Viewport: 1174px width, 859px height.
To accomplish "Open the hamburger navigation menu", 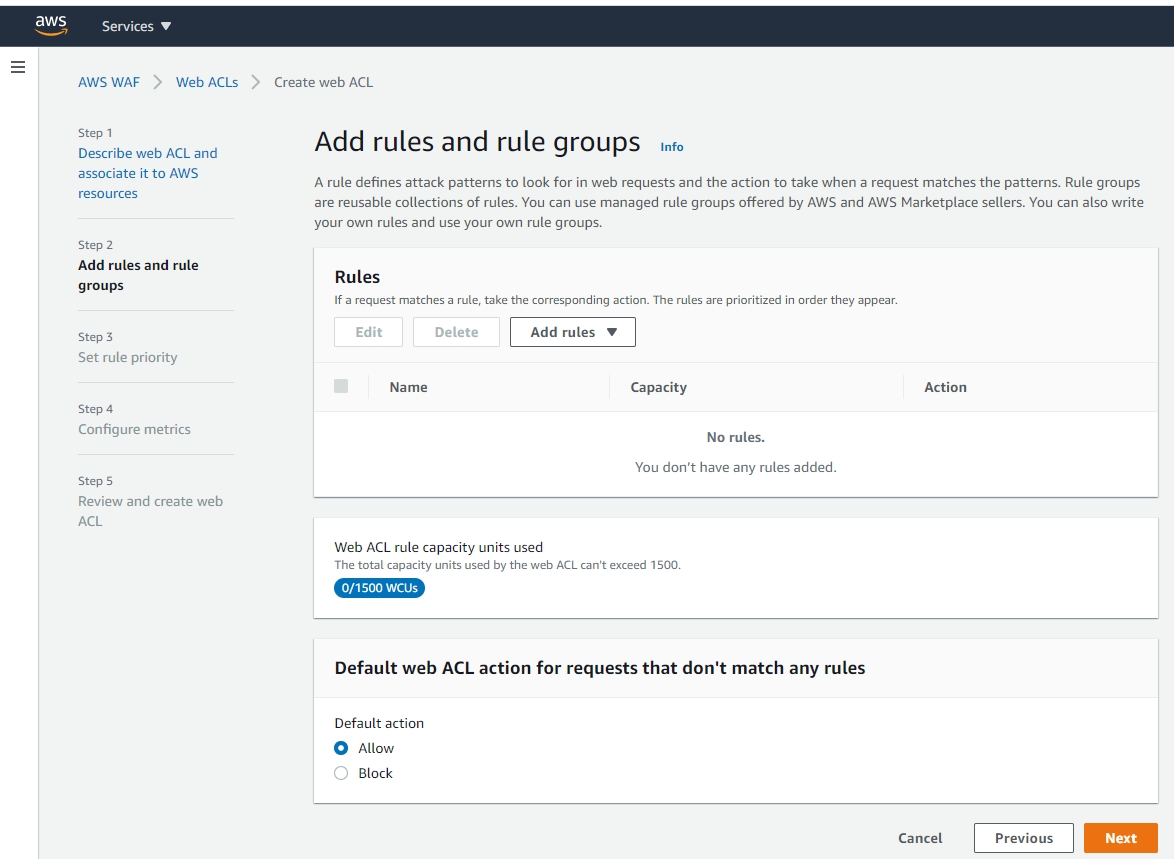I will click(x=18, y=67).
